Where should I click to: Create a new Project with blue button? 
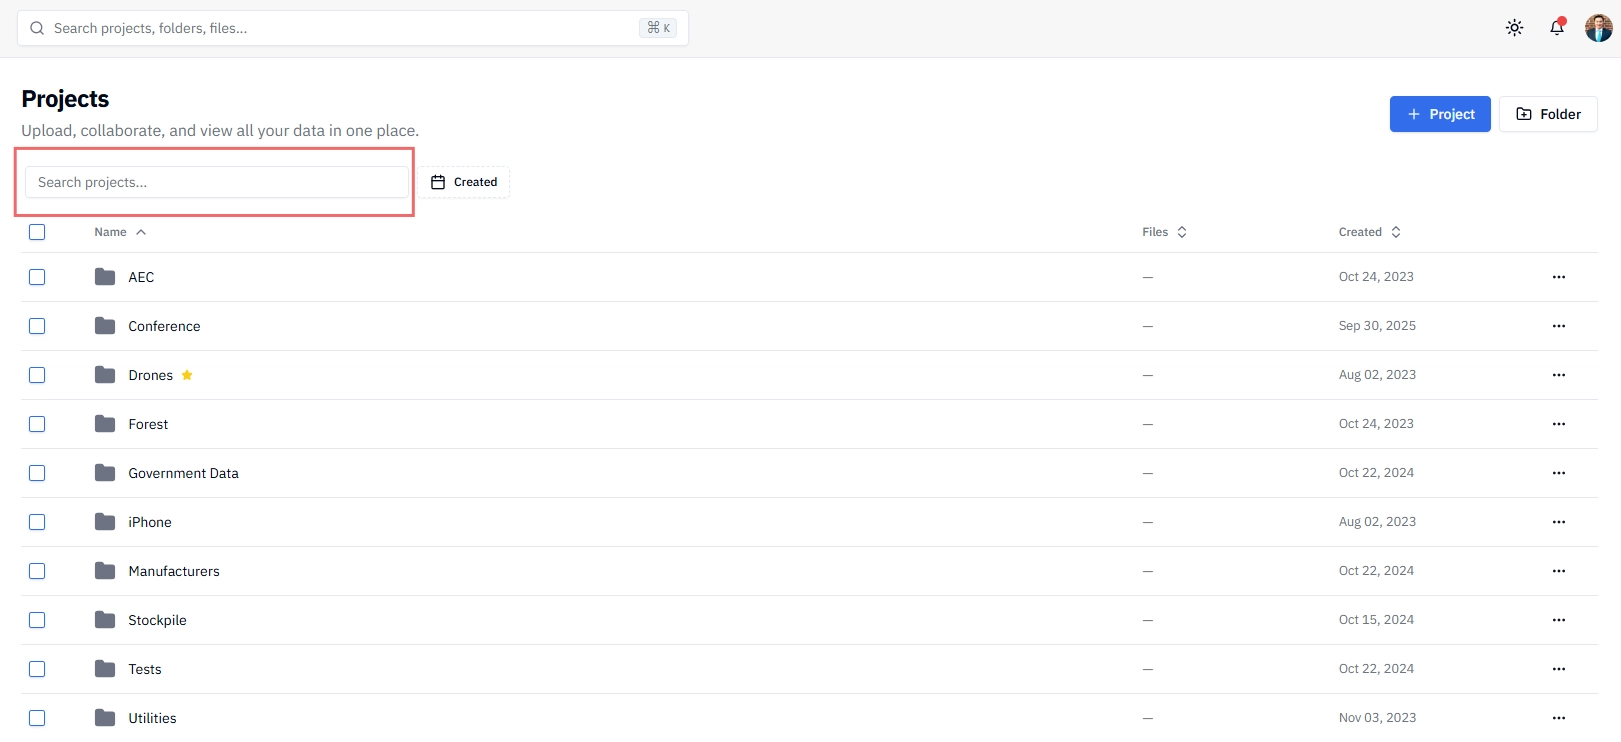pyautogui.click(x=1440, y=114)
